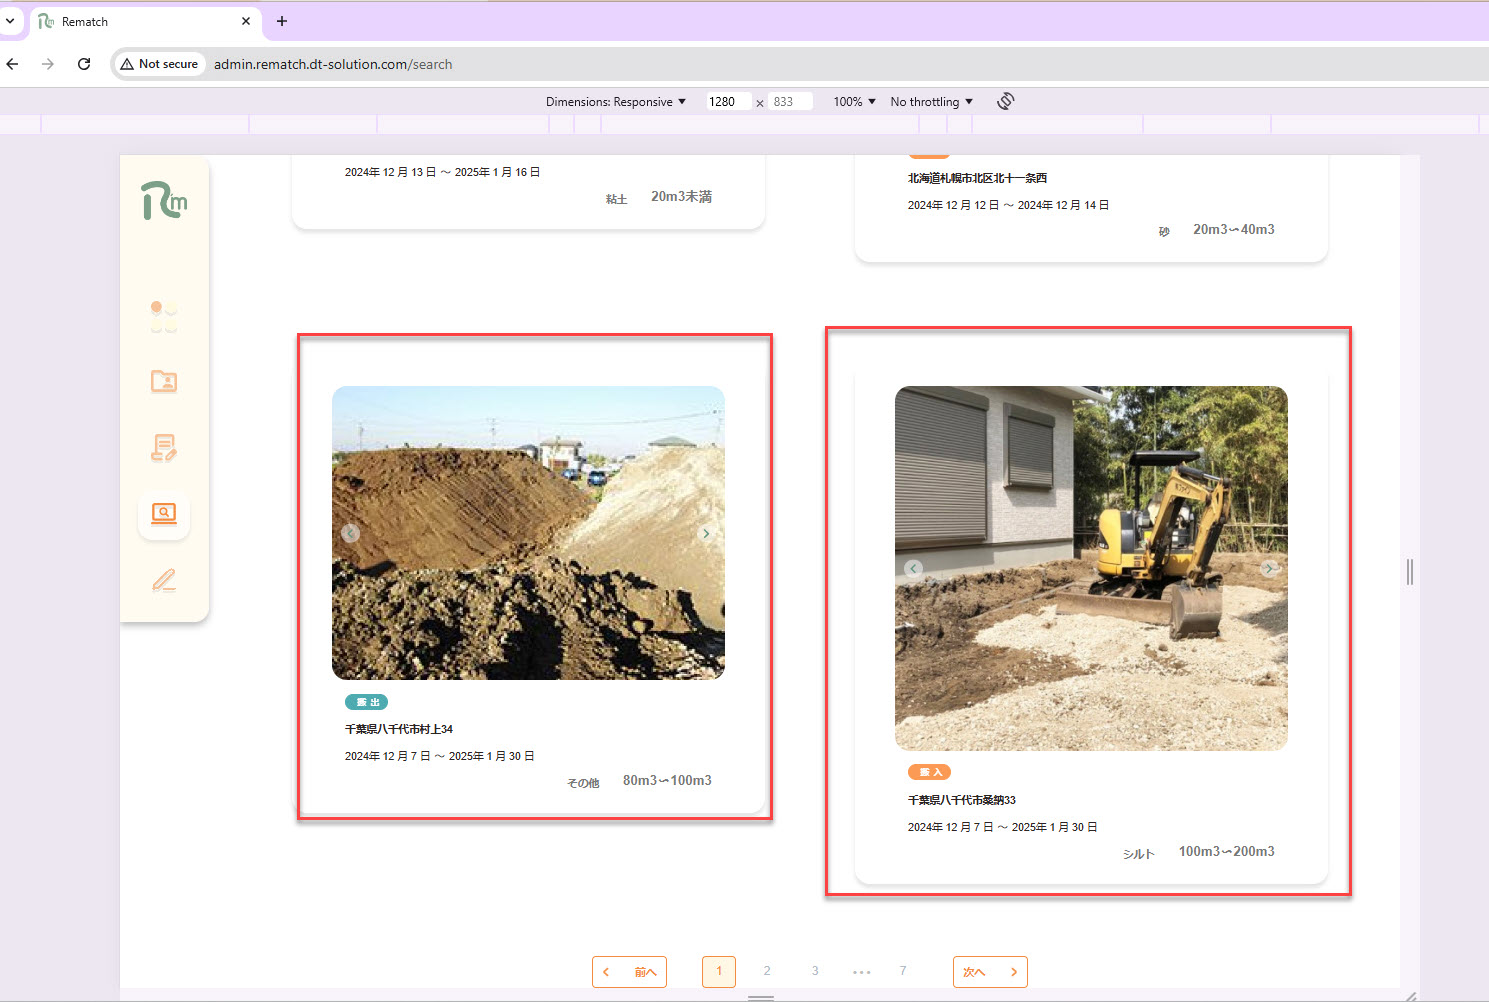Expand the Dimensions: Responsive dropdown
Screen dimensions: 1489x1002
(616, 102)
